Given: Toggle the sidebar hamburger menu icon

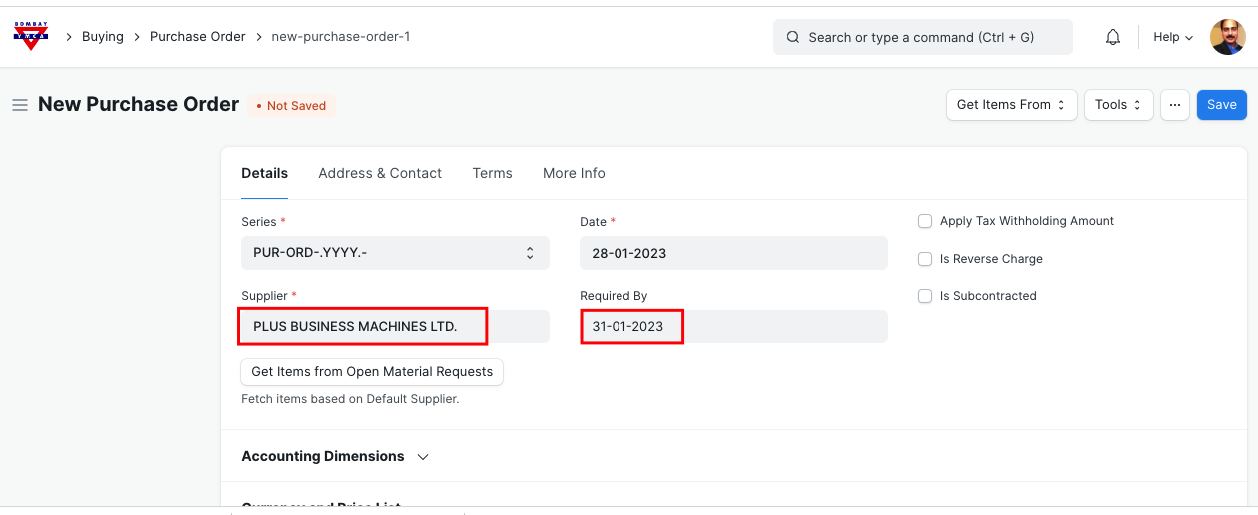Looking at the screenshot, I should coord(19,105).
